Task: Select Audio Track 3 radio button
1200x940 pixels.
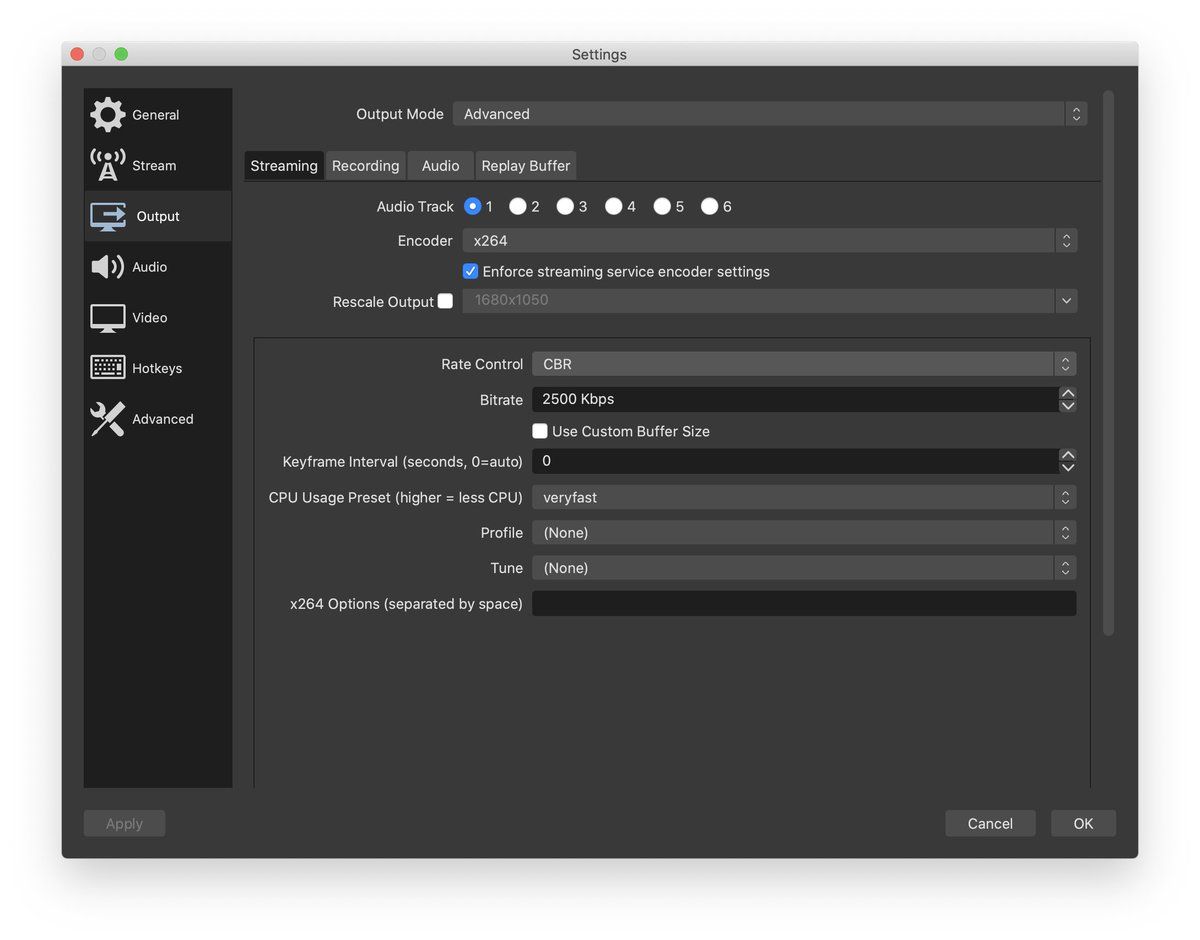Action: click(x=565, y=206)
